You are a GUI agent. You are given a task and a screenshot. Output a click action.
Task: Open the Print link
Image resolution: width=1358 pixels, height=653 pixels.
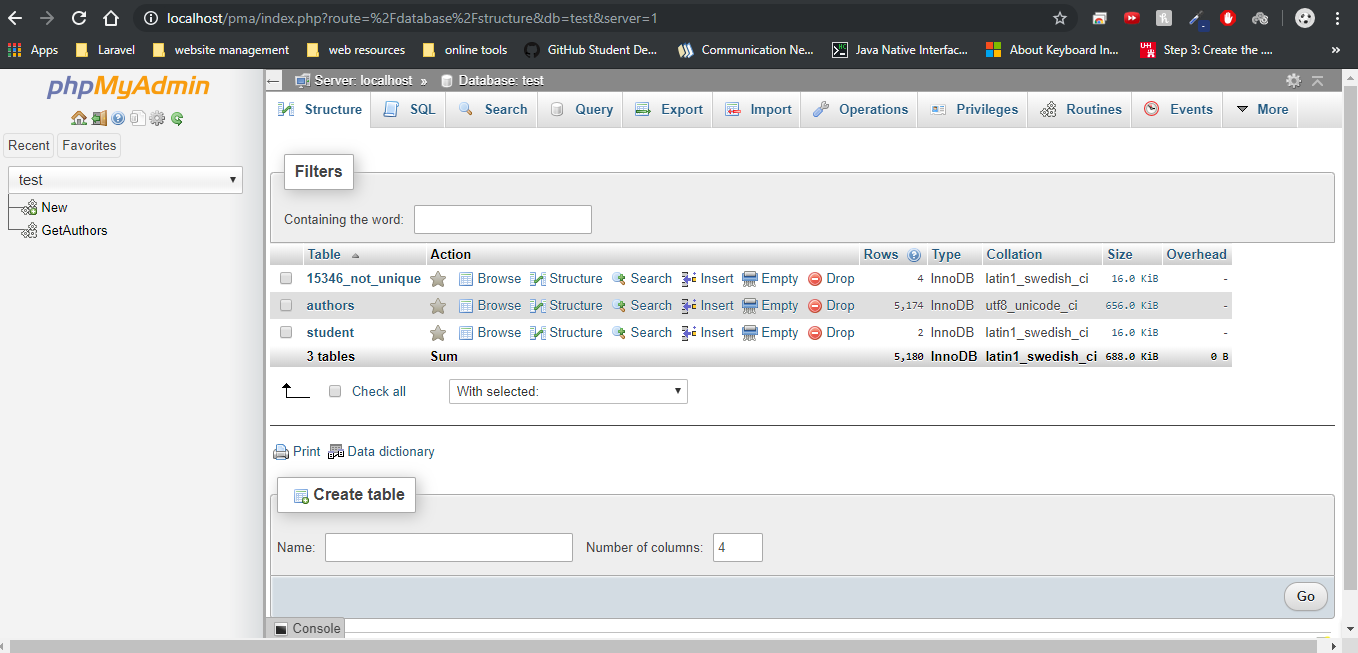297,452
